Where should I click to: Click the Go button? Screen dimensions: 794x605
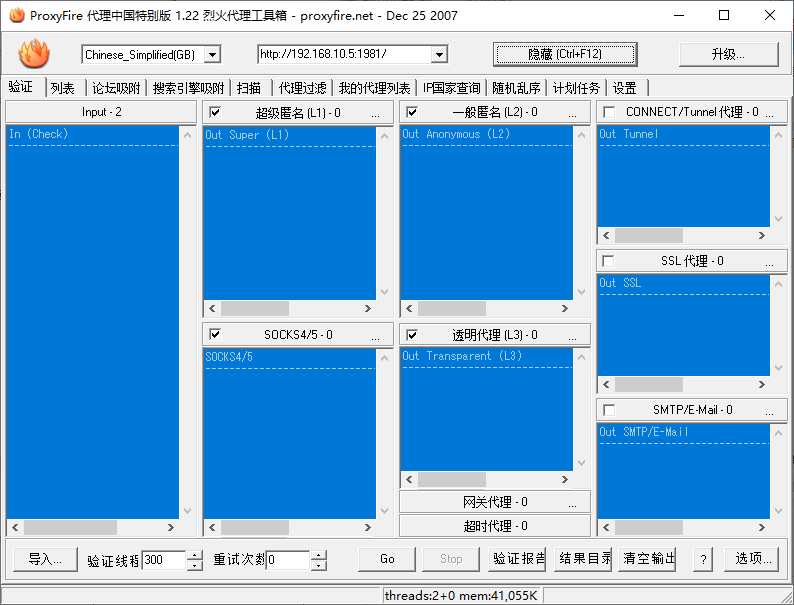pyautogui.click(x=387, y=559)
